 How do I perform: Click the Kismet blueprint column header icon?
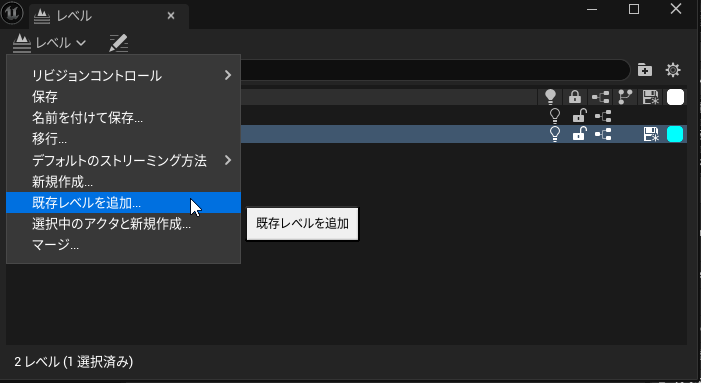600,97
